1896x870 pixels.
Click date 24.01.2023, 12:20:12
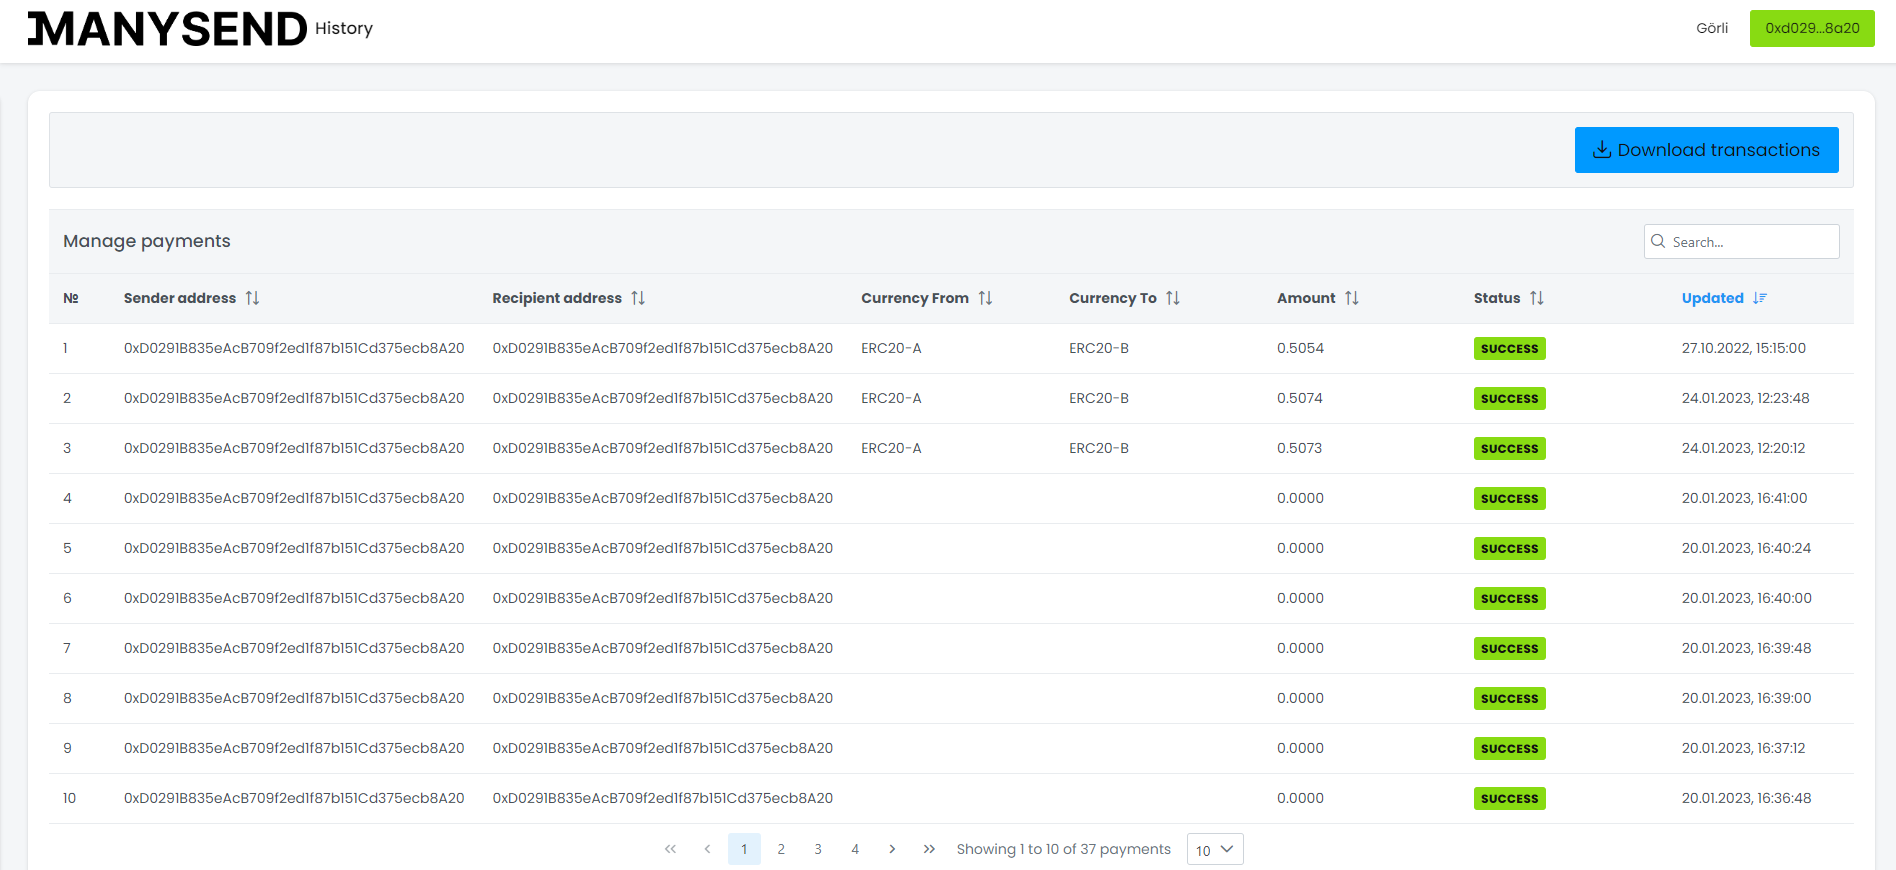coord(1744,448)
